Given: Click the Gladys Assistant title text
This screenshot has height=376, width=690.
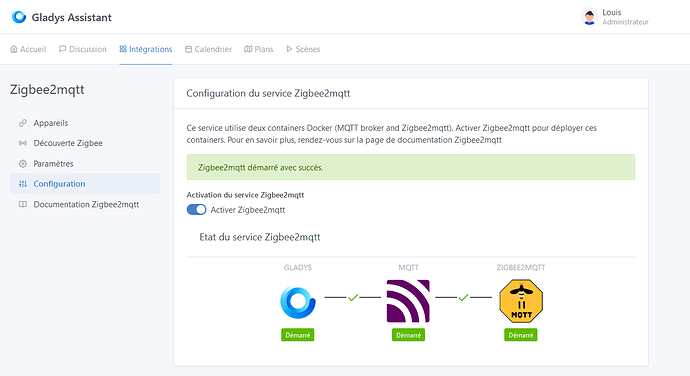Looking at the screenshot, I should click(72, 18).
